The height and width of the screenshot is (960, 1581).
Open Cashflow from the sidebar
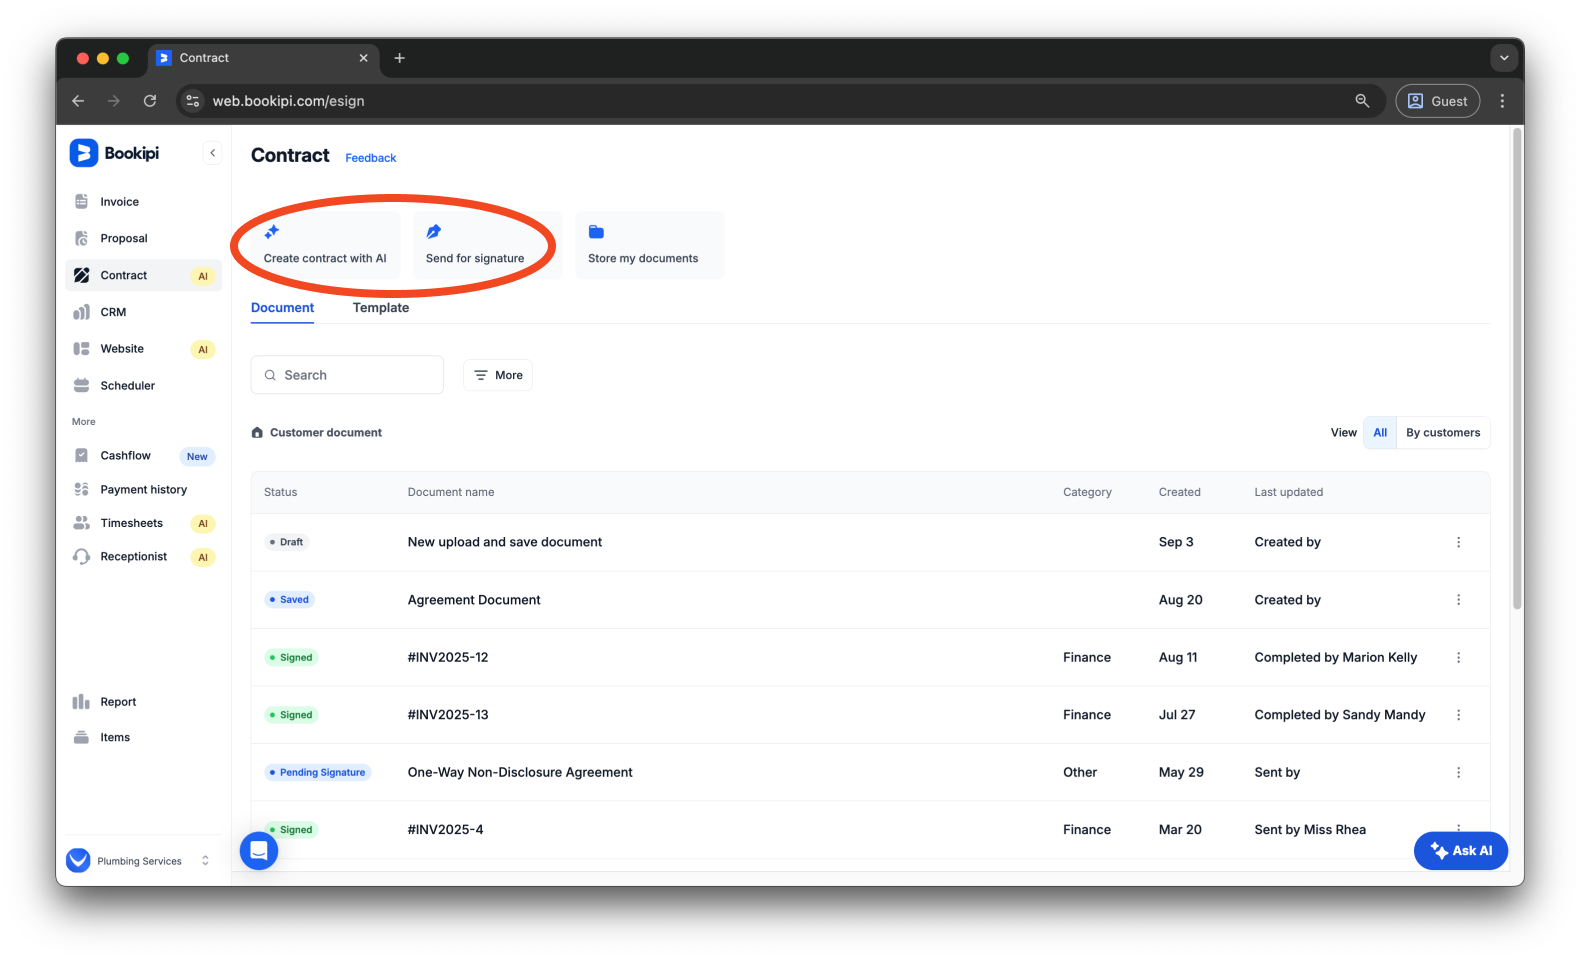pyautogui.click(x=125, y=456)
